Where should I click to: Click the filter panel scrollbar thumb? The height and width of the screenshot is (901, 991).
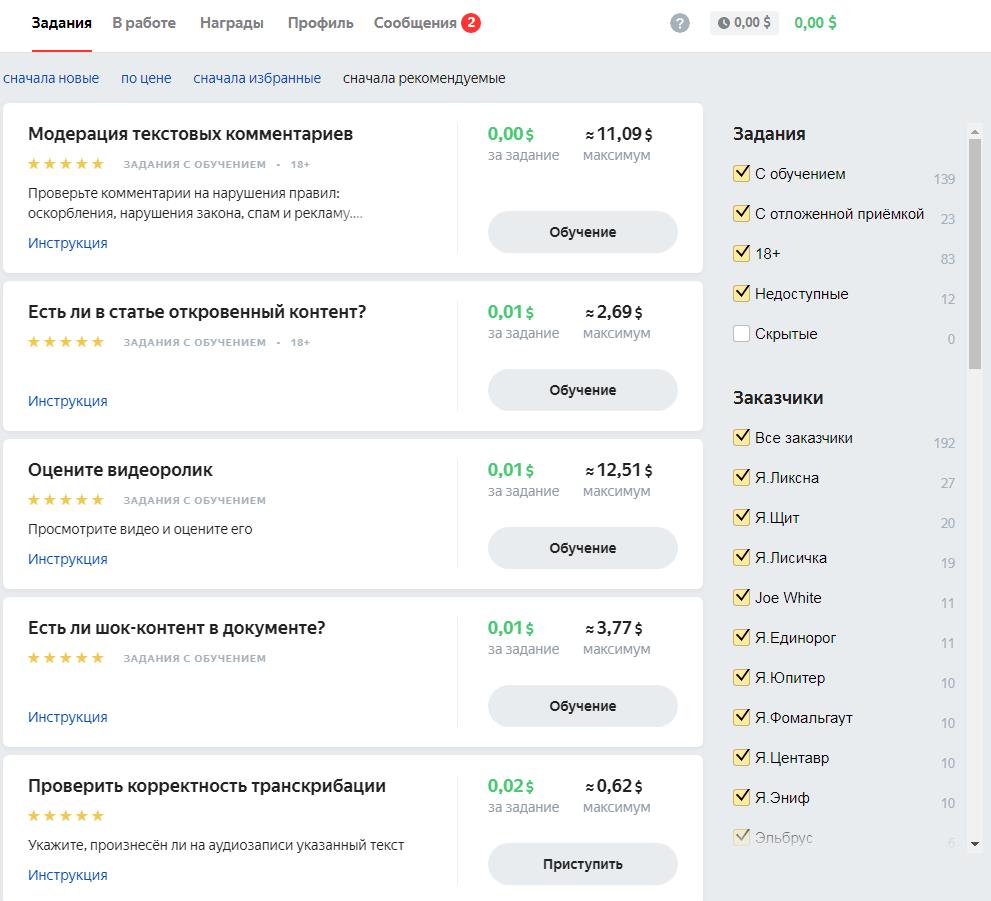point(975,254)
